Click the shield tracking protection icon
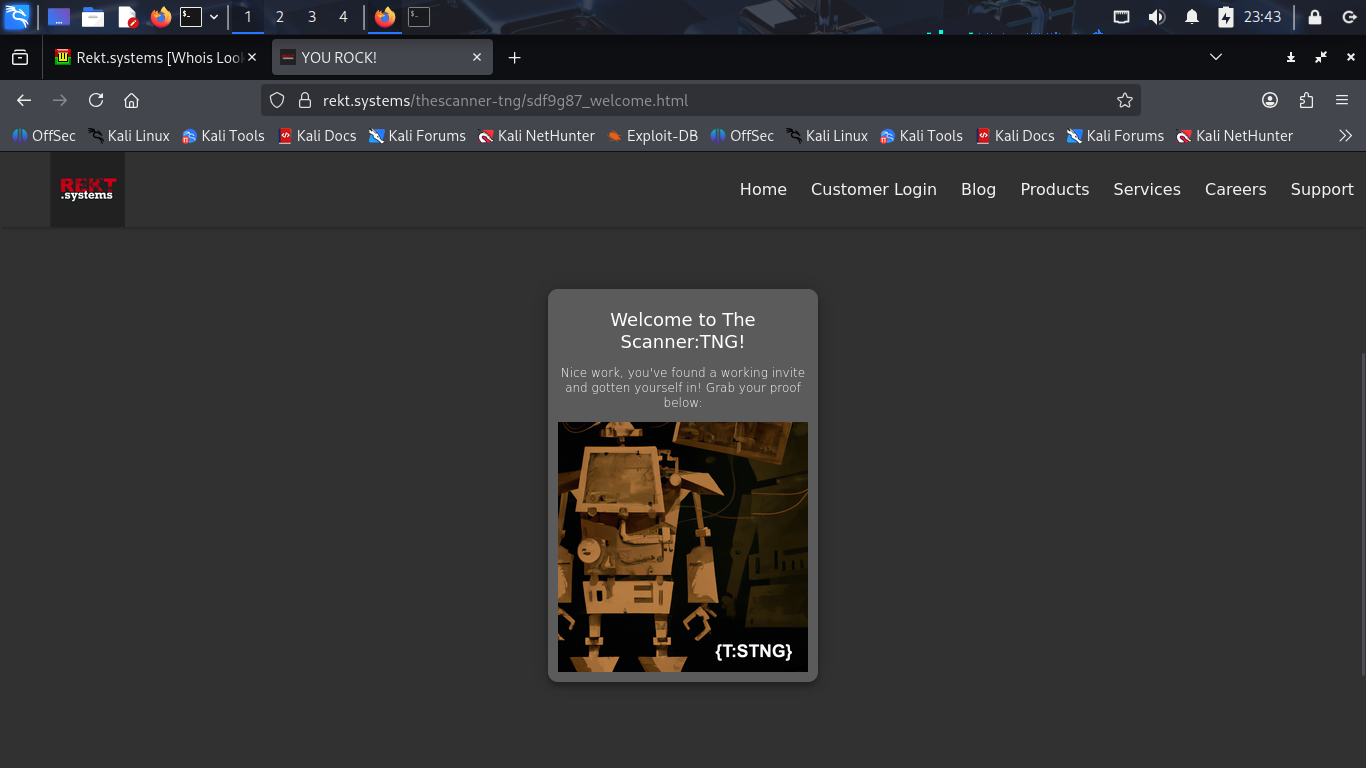 point(278,100)
